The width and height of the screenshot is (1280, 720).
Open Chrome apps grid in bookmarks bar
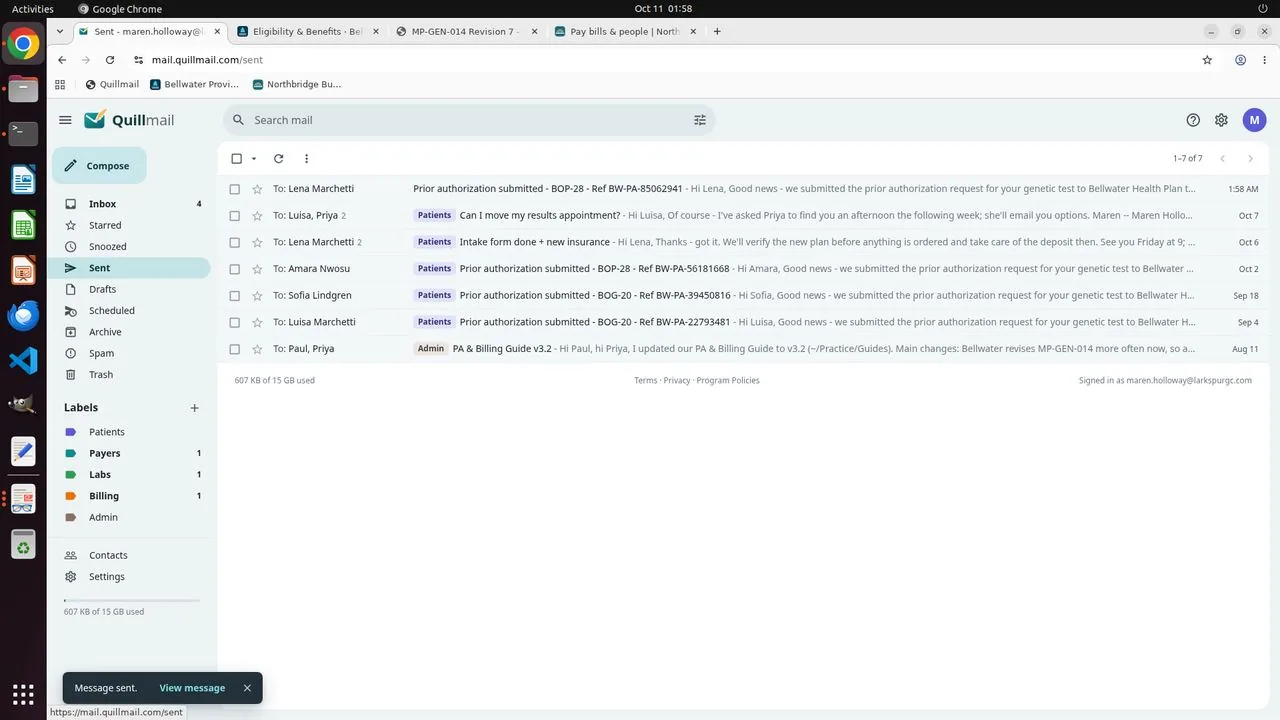coord(60,84)
